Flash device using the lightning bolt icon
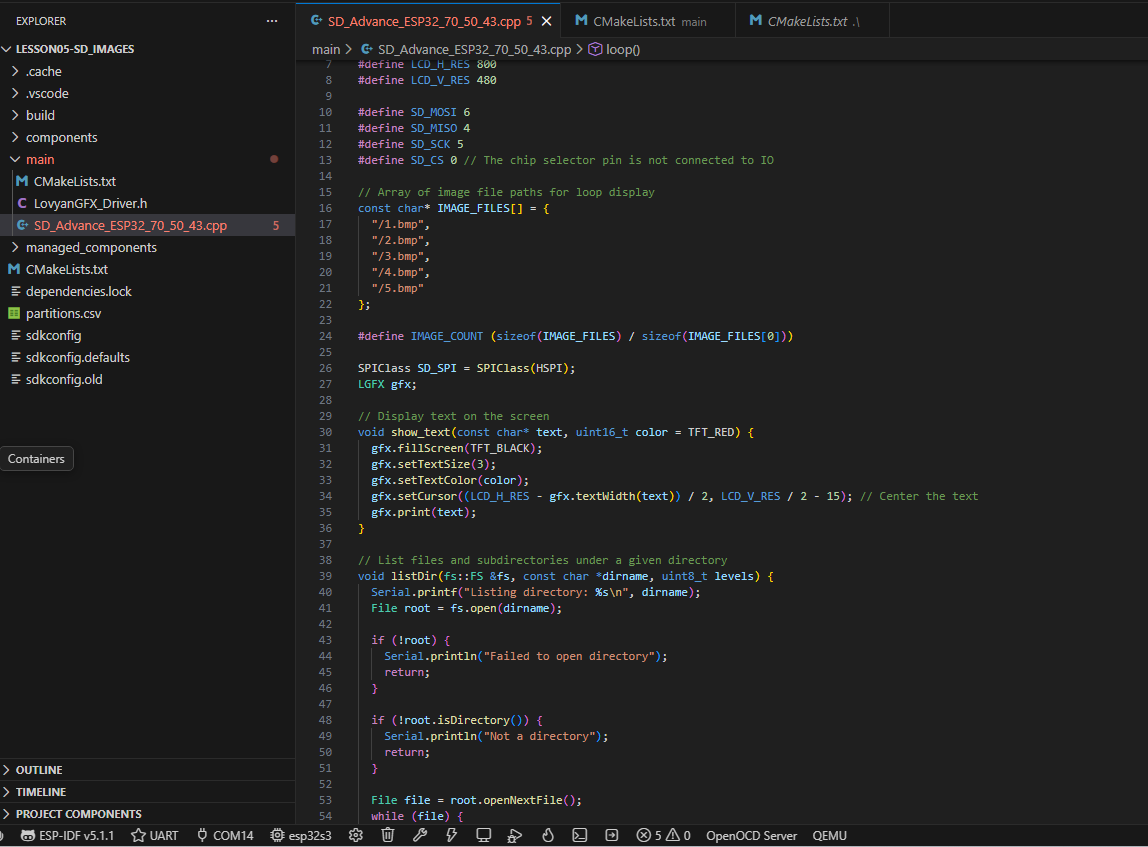 452,835
